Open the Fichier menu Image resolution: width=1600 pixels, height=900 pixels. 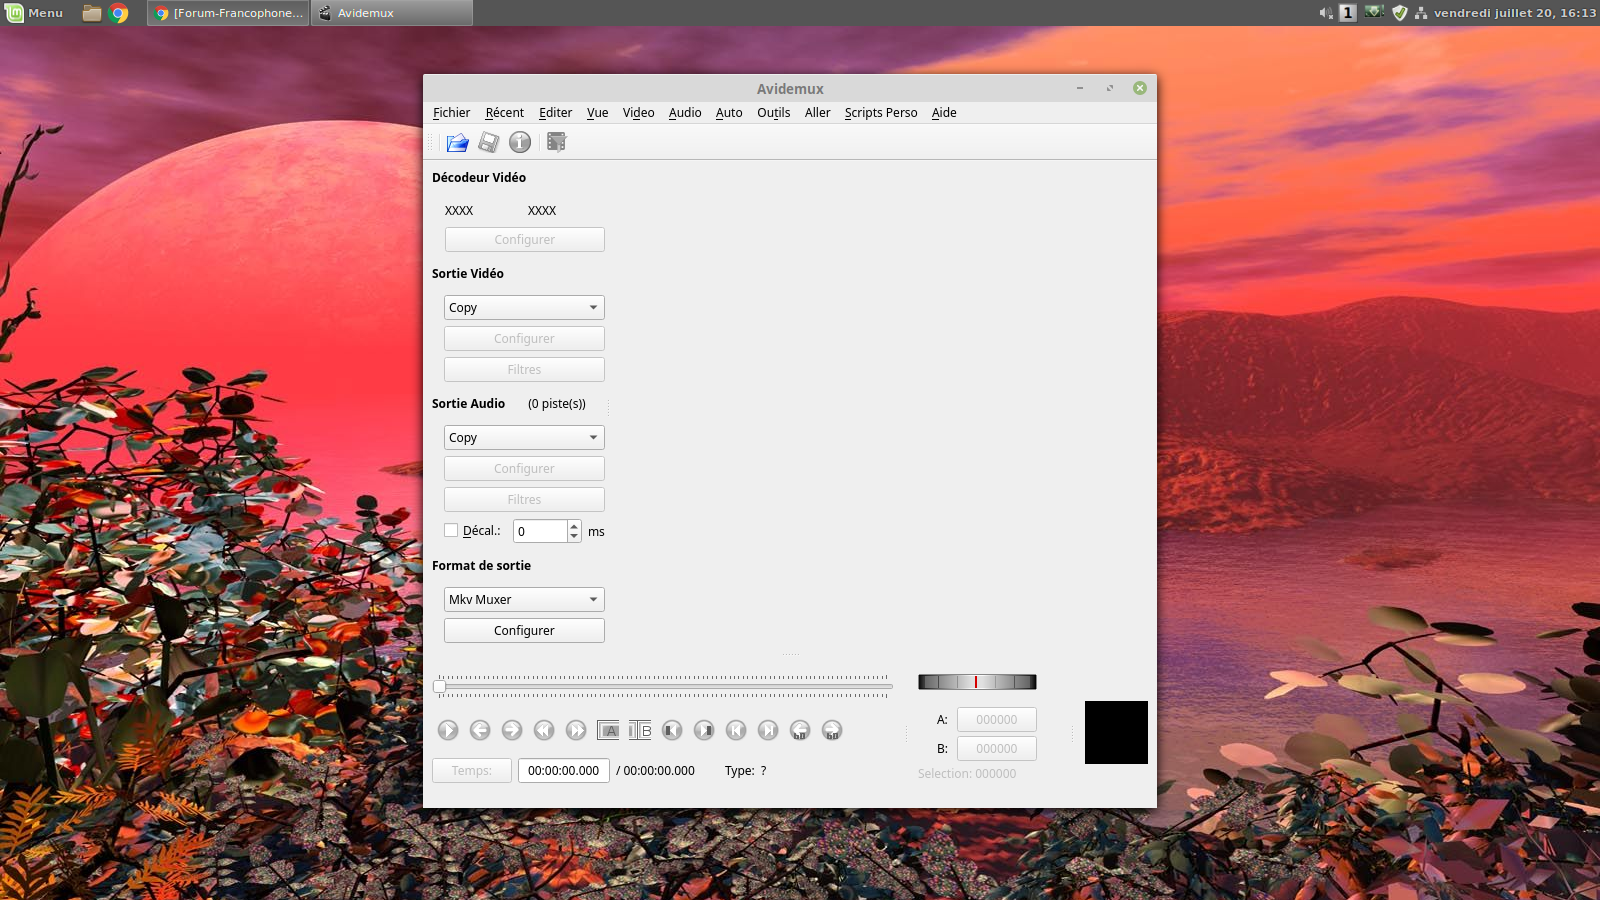tap(451, 113)
